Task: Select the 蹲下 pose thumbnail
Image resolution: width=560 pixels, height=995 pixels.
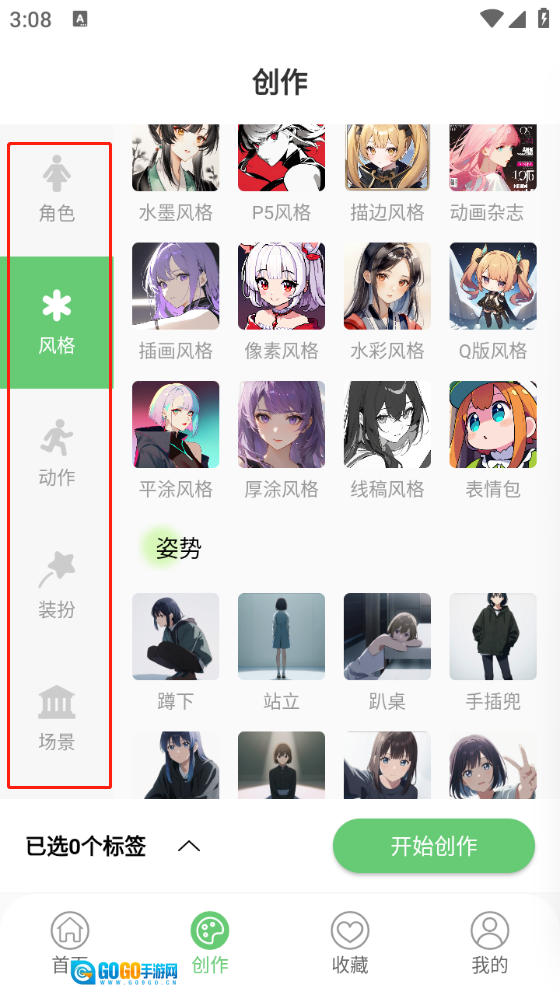Action: [x=175, y=636]
